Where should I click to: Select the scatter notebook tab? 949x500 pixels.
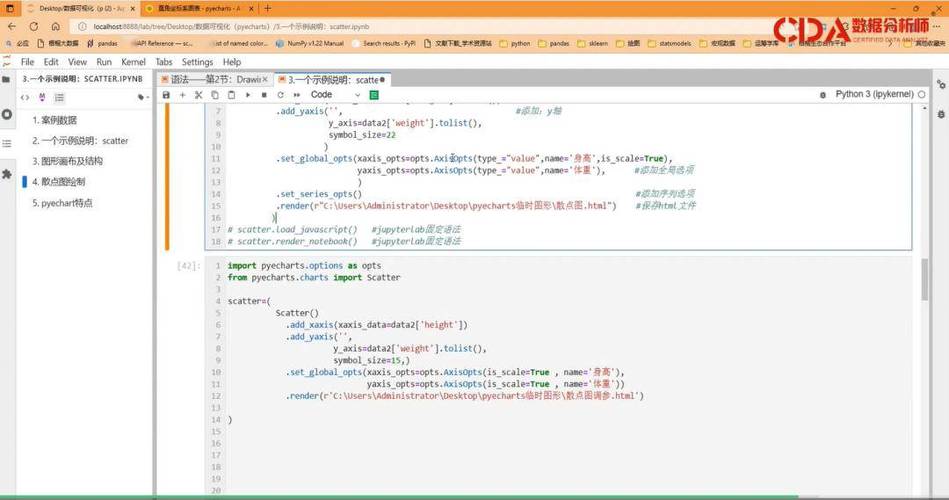[332, 79]
